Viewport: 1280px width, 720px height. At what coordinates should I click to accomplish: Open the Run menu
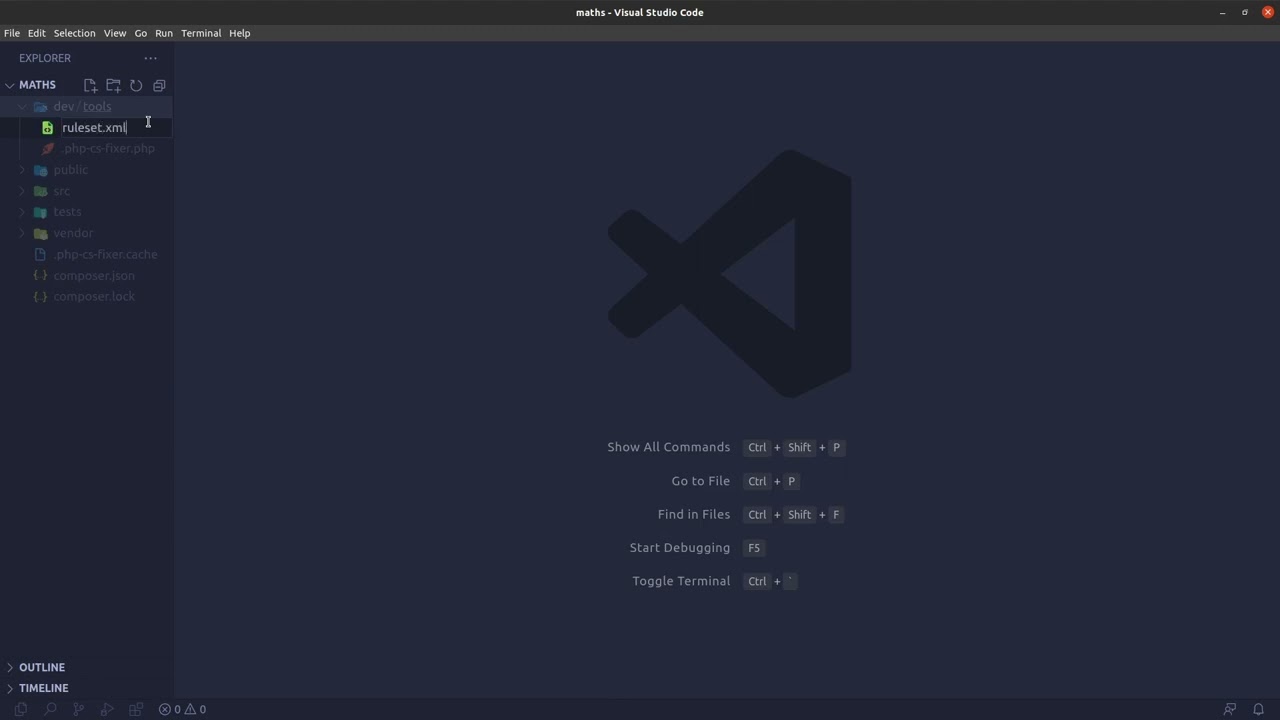click(164, 33)
